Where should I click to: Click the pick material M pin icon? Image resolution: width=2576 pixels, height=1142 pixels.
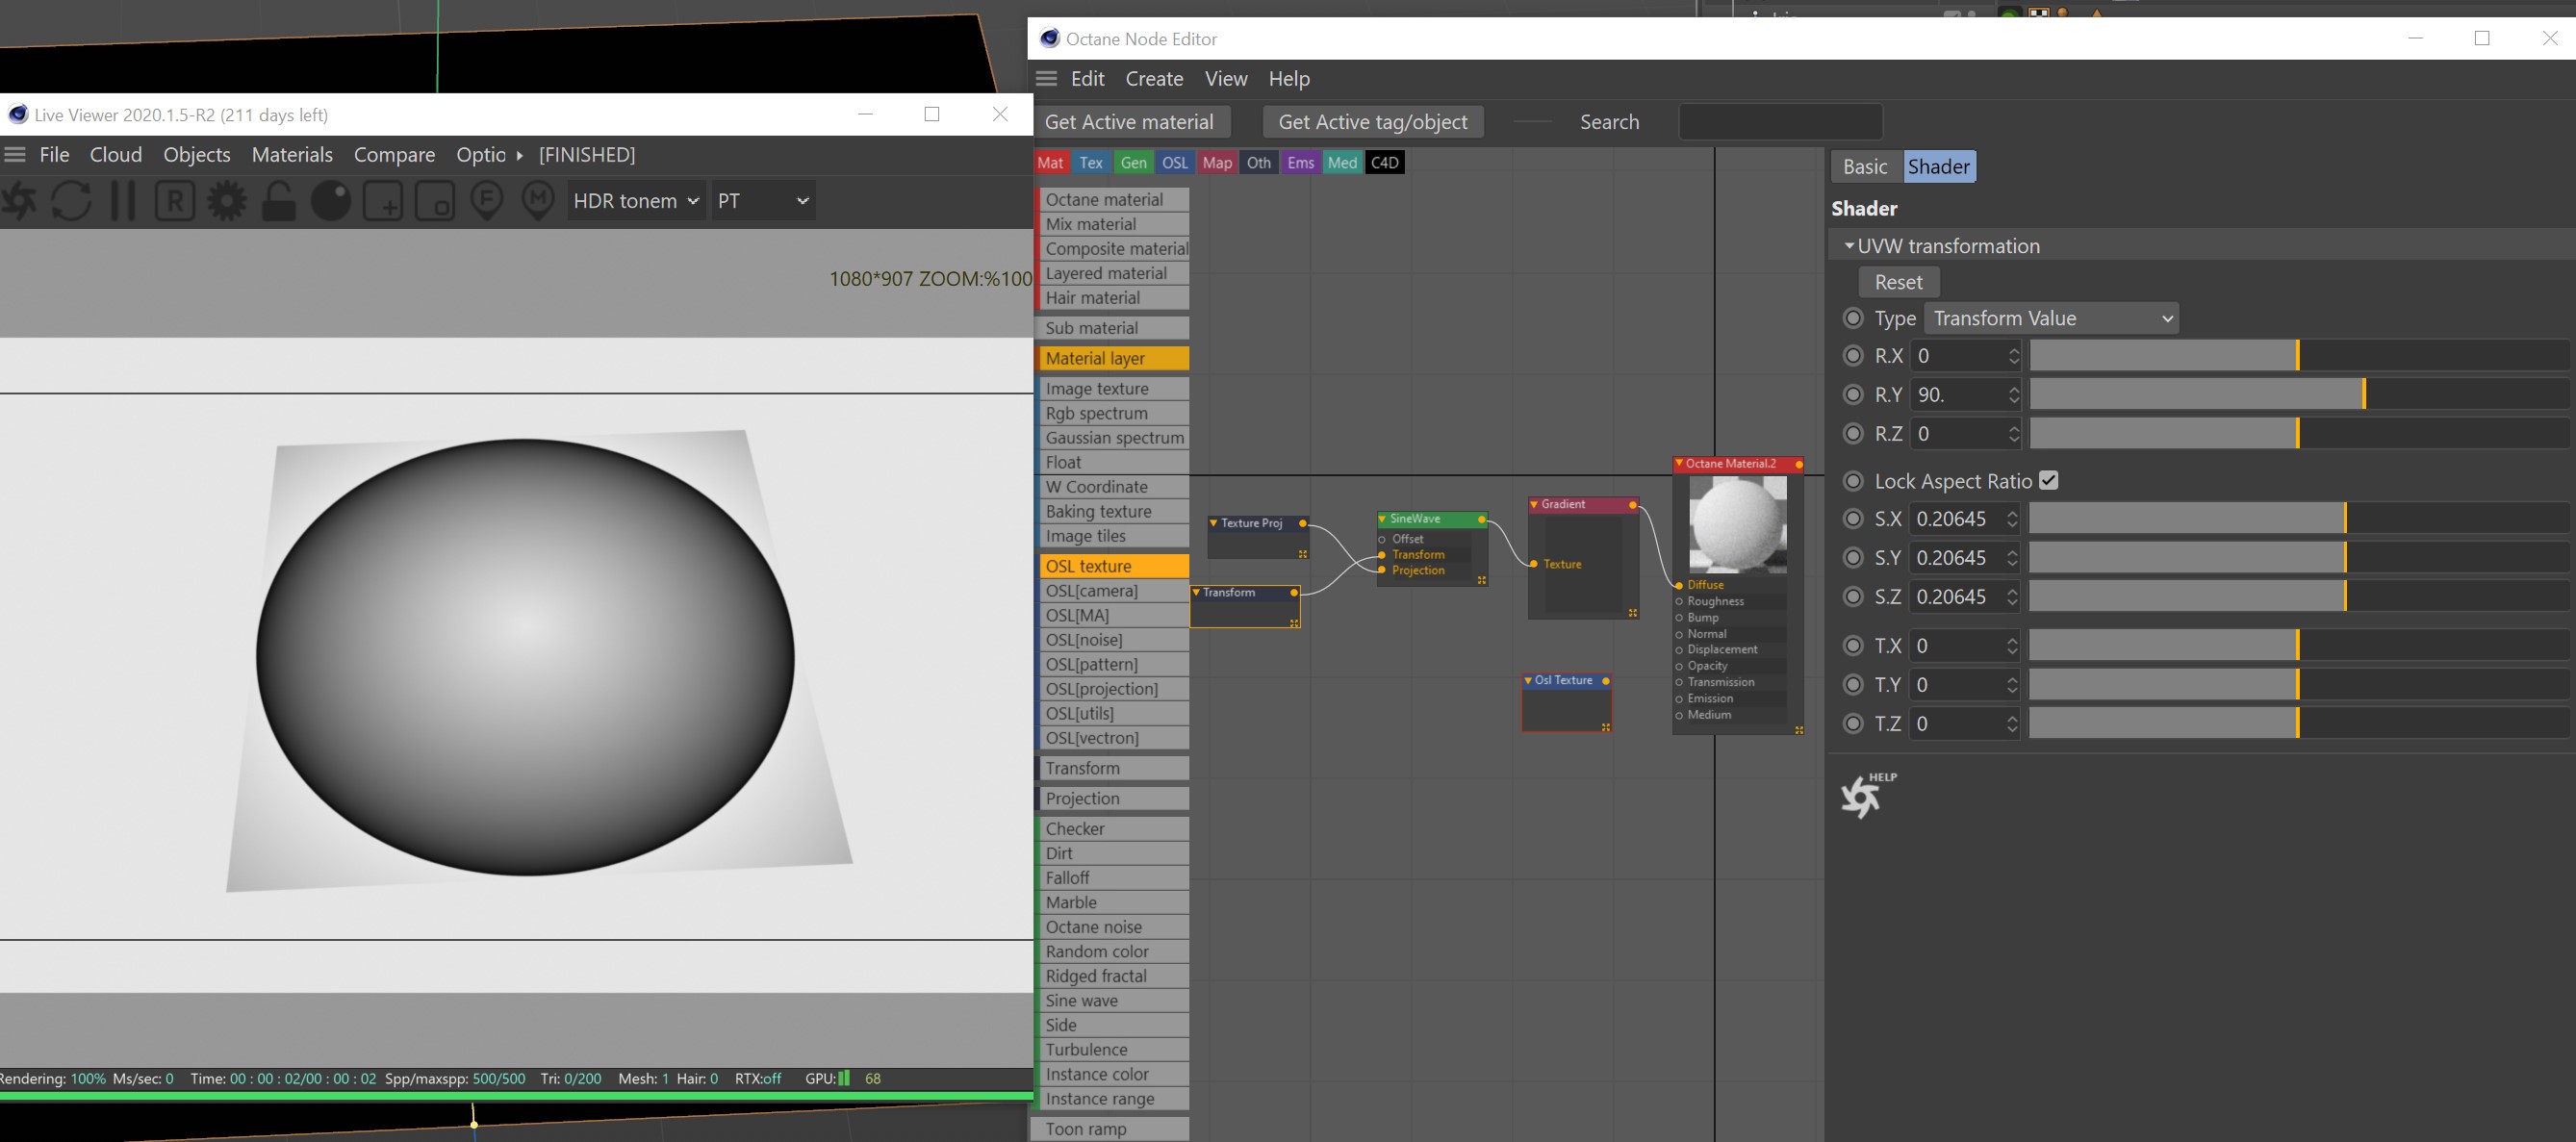pos(538,201)
